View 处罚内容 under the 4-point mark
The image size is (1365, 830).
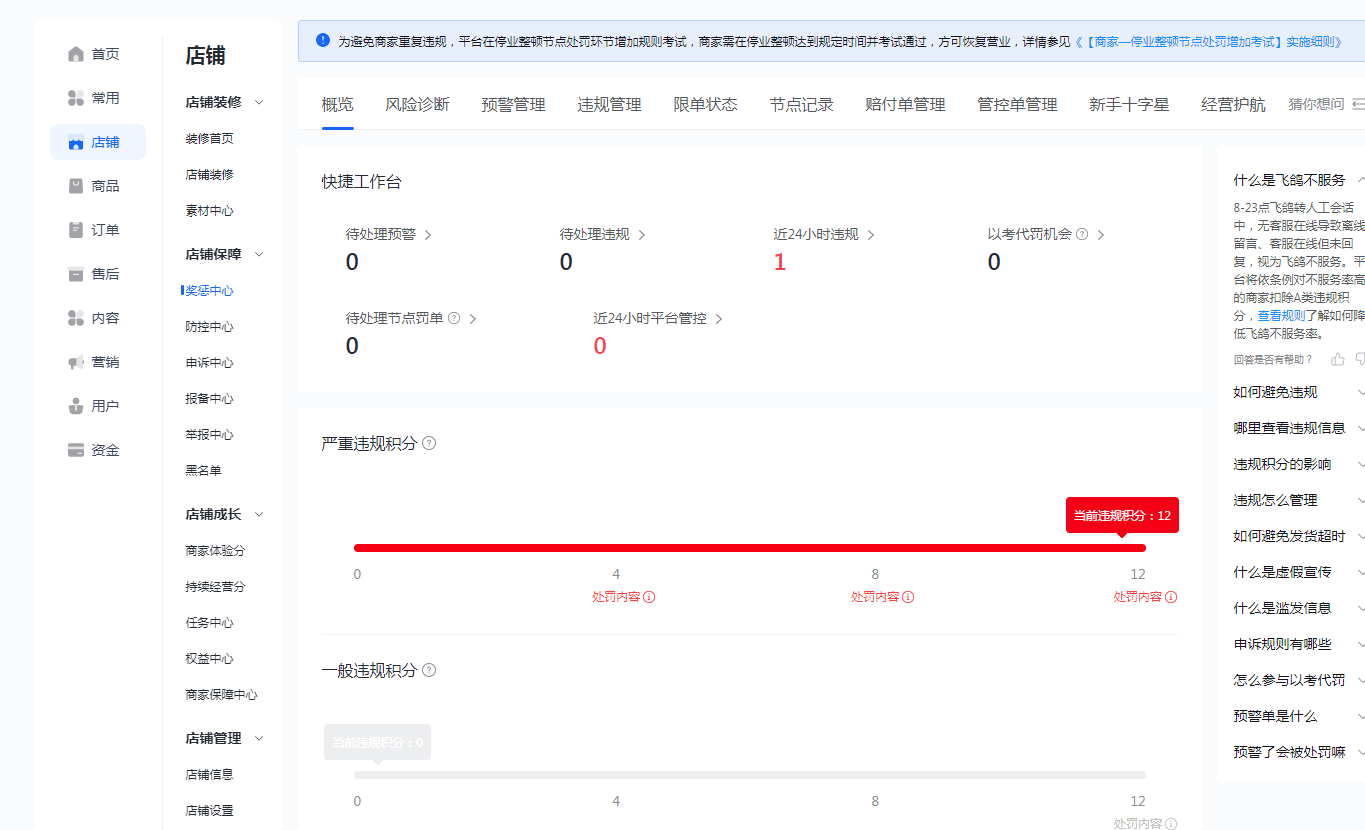coord(623,597)
